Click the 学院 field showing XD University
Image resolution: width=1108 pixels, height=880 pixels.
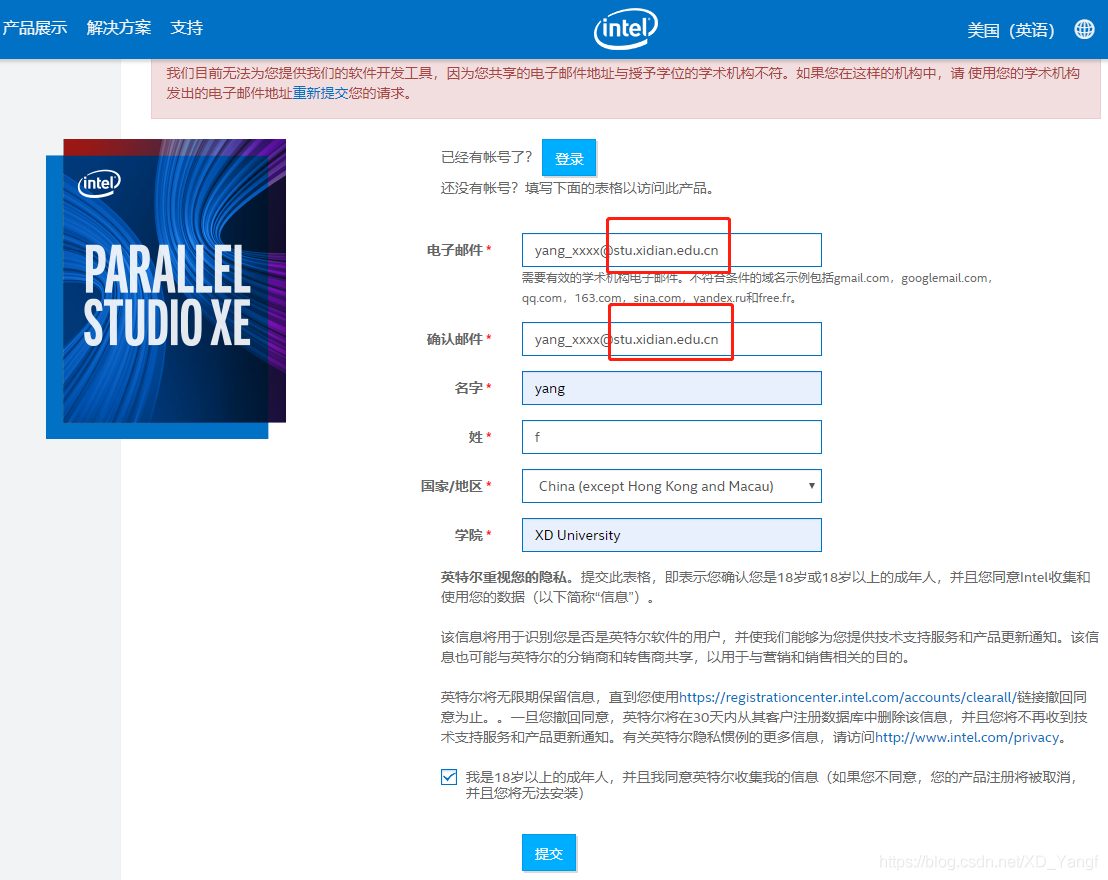coord(671,535)
